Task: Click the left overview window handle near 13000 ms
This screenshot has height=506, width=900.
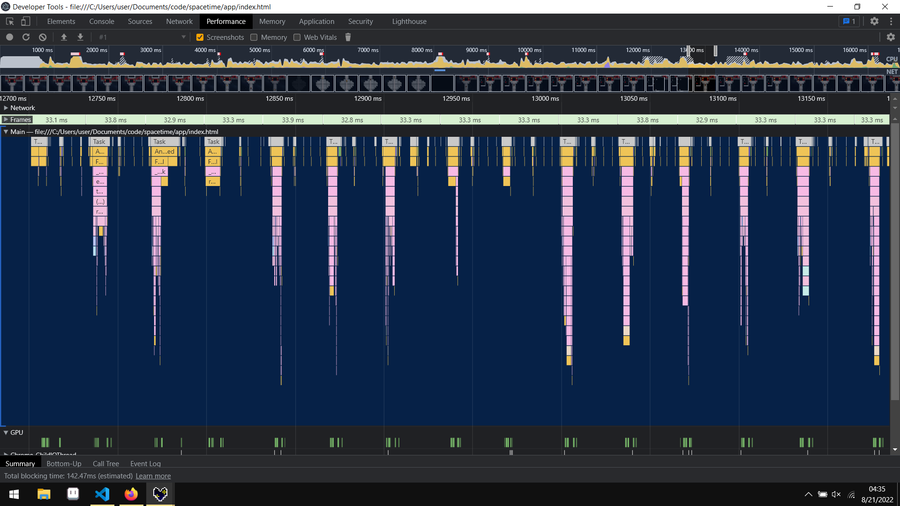Action: (x=688, y=50)
